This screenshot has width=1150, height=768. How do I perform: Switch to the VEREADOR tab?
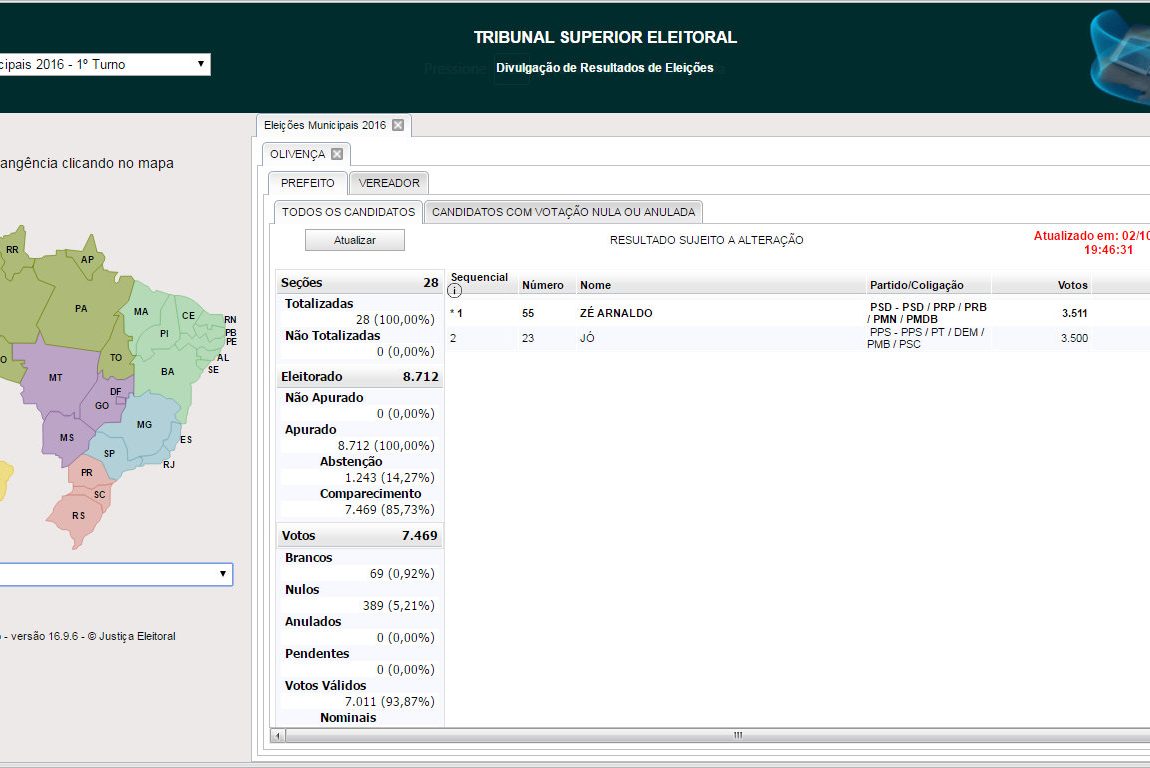click(x=389, y=183)
